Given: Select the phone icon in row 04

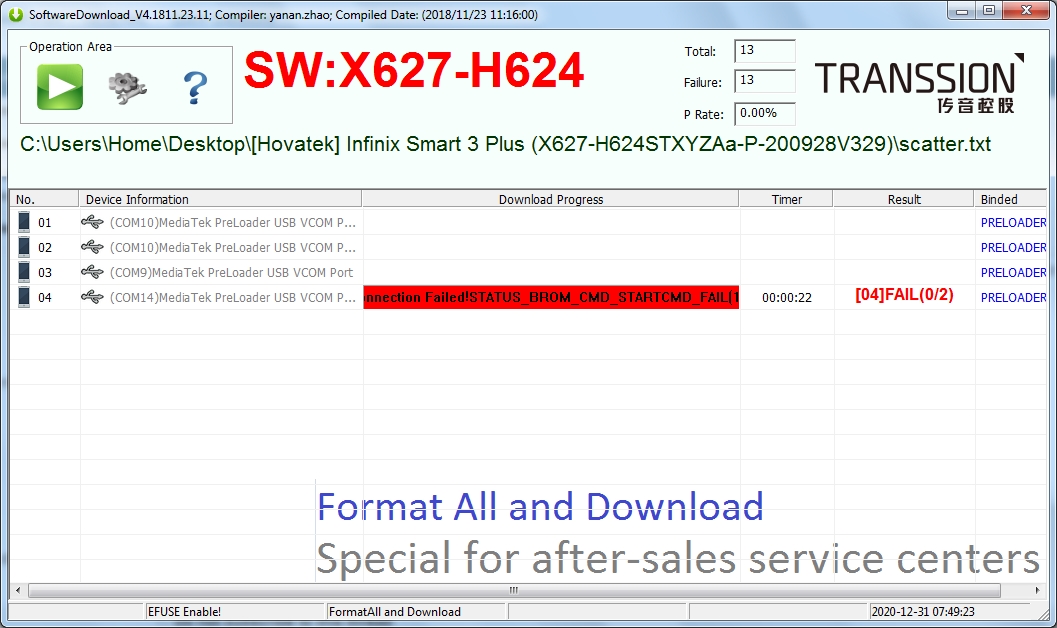Looking at the screenshot, I should coord(24,296).
